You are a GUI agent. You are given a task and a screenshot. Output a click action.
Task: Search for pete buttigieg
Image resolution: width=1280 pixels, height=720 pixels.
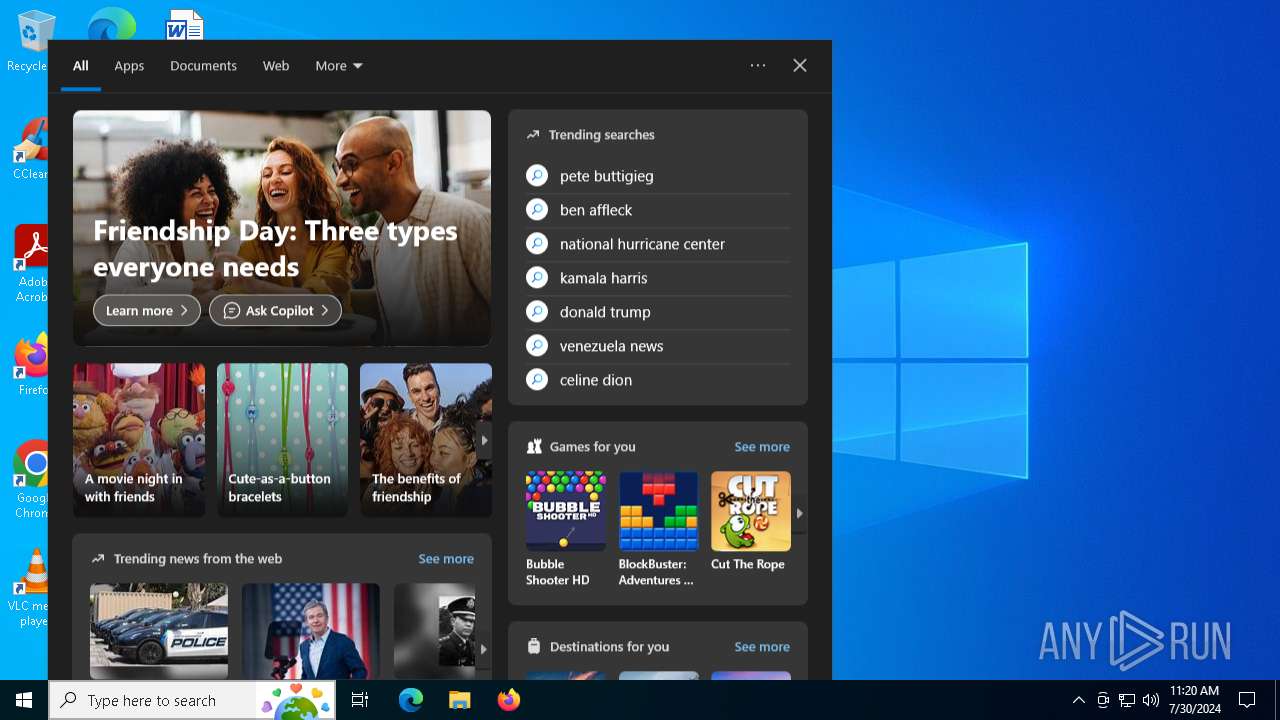click(x=607, y=176)
